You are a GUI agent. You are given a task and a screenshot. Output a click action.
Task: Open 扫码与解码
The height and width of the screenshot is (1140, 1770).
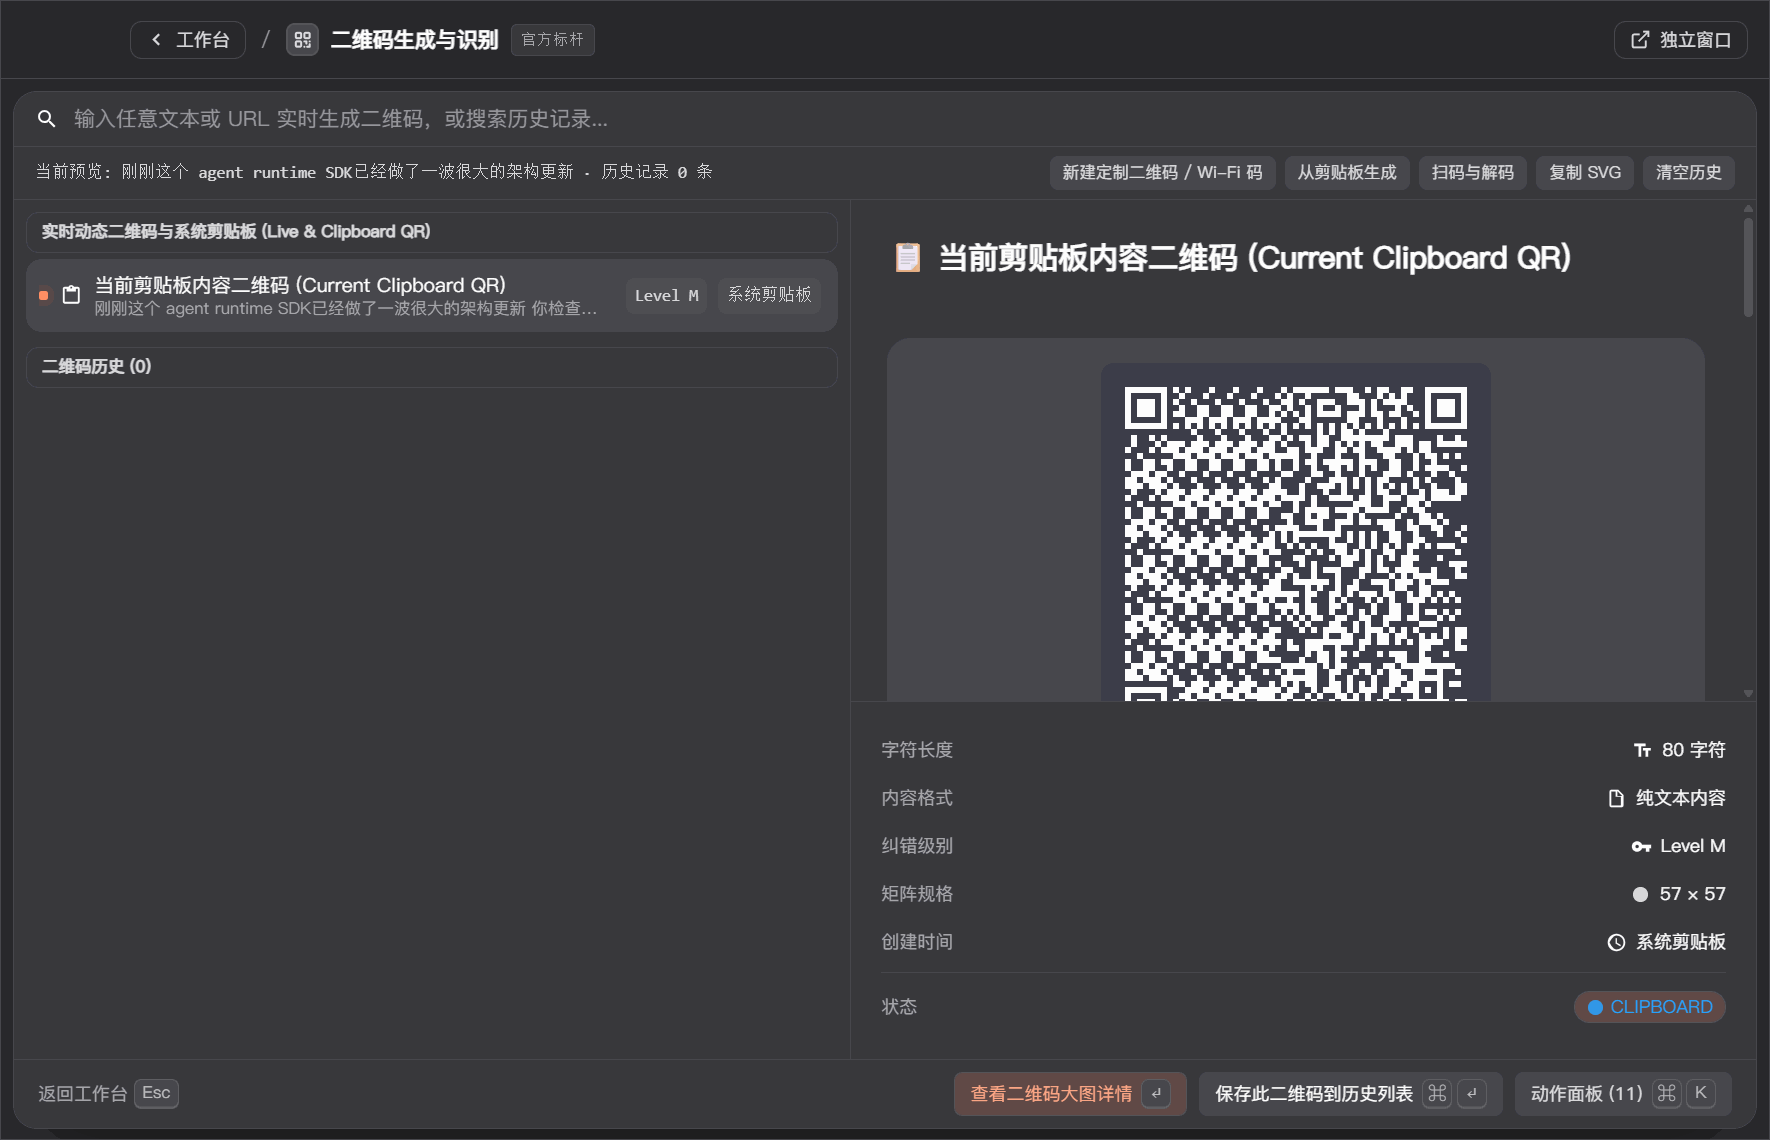click(x=1472, y=172)
